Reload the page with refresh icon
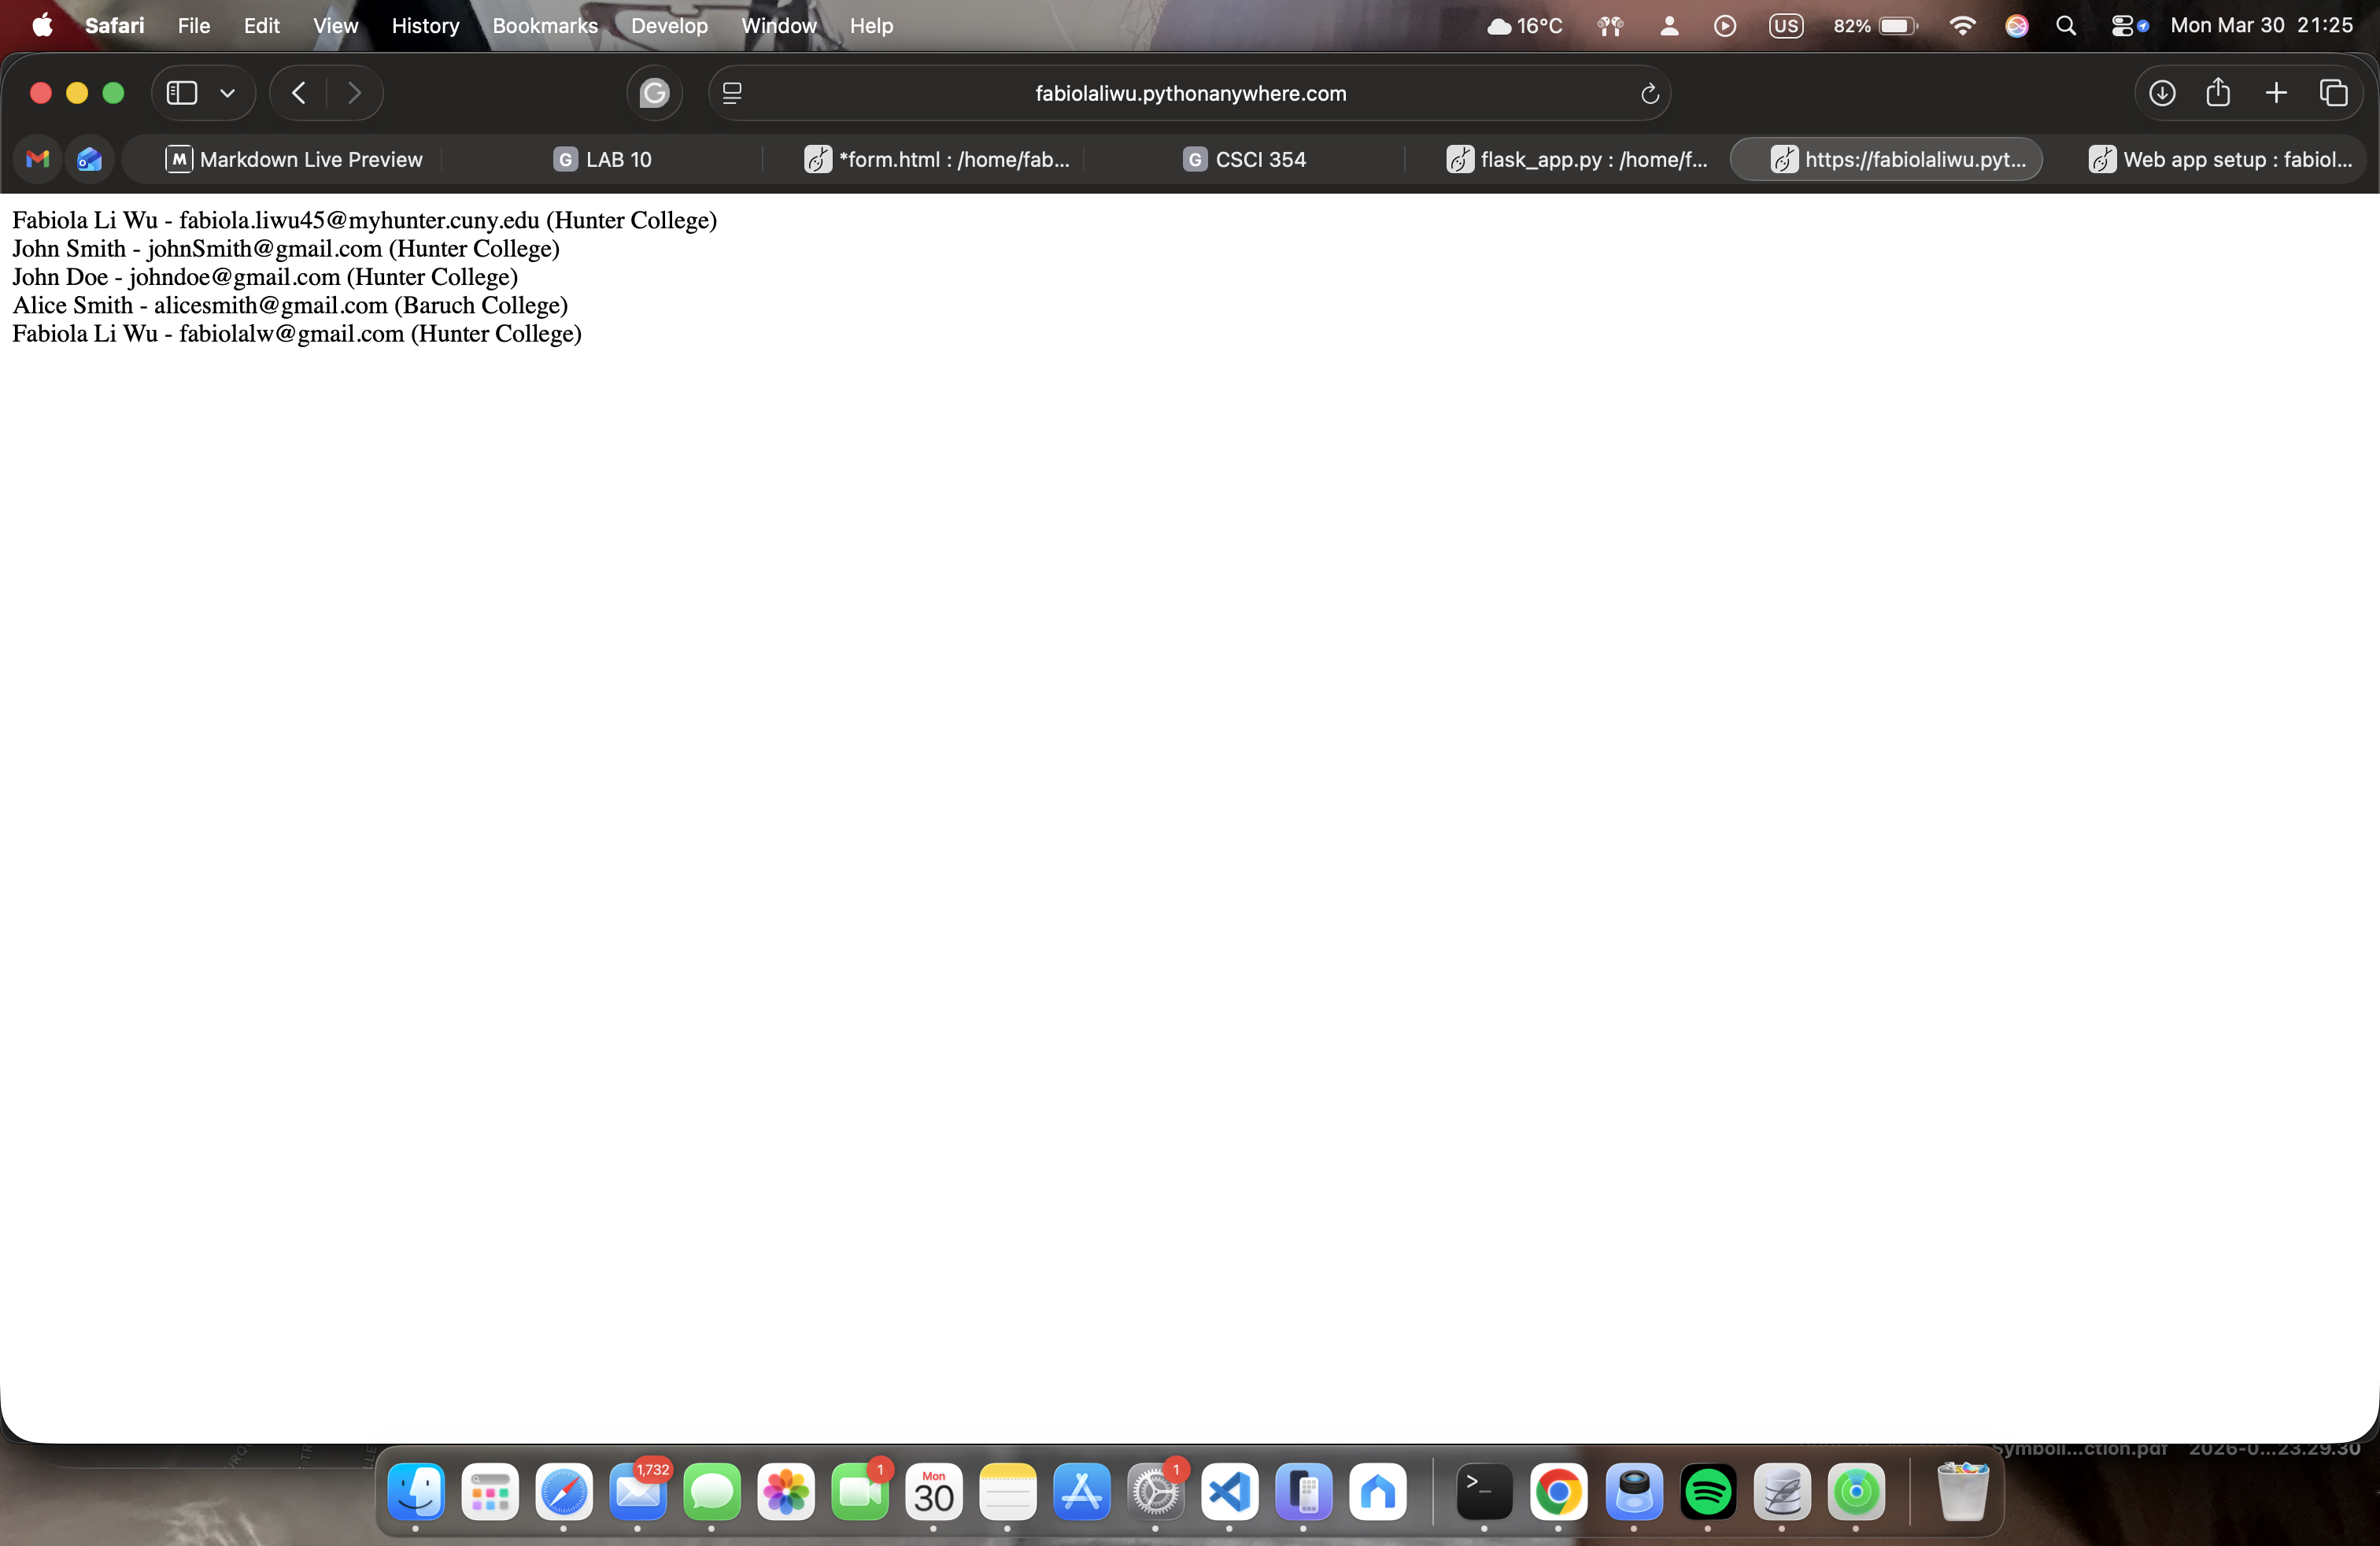The image size is (2380, 1546). click(x=1650, y=94)
